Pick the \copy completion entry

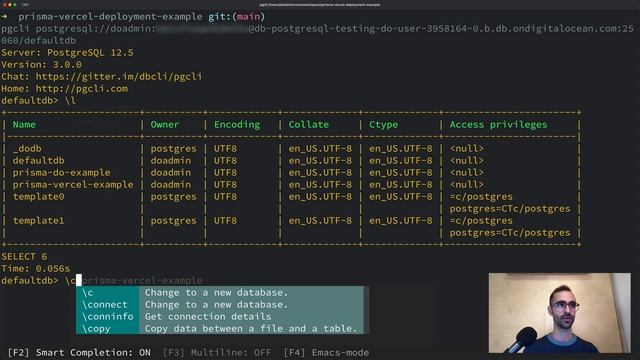coord(220,328)
